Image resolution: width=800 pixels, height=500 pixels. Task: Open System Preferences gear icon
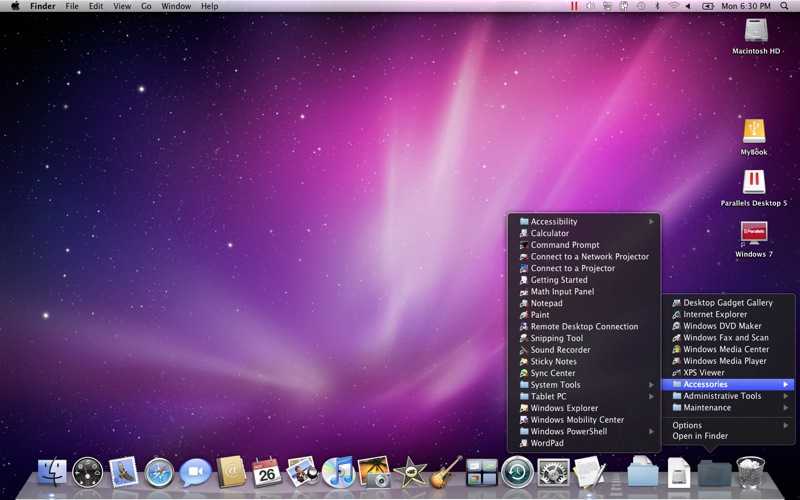tap(554, 473)
